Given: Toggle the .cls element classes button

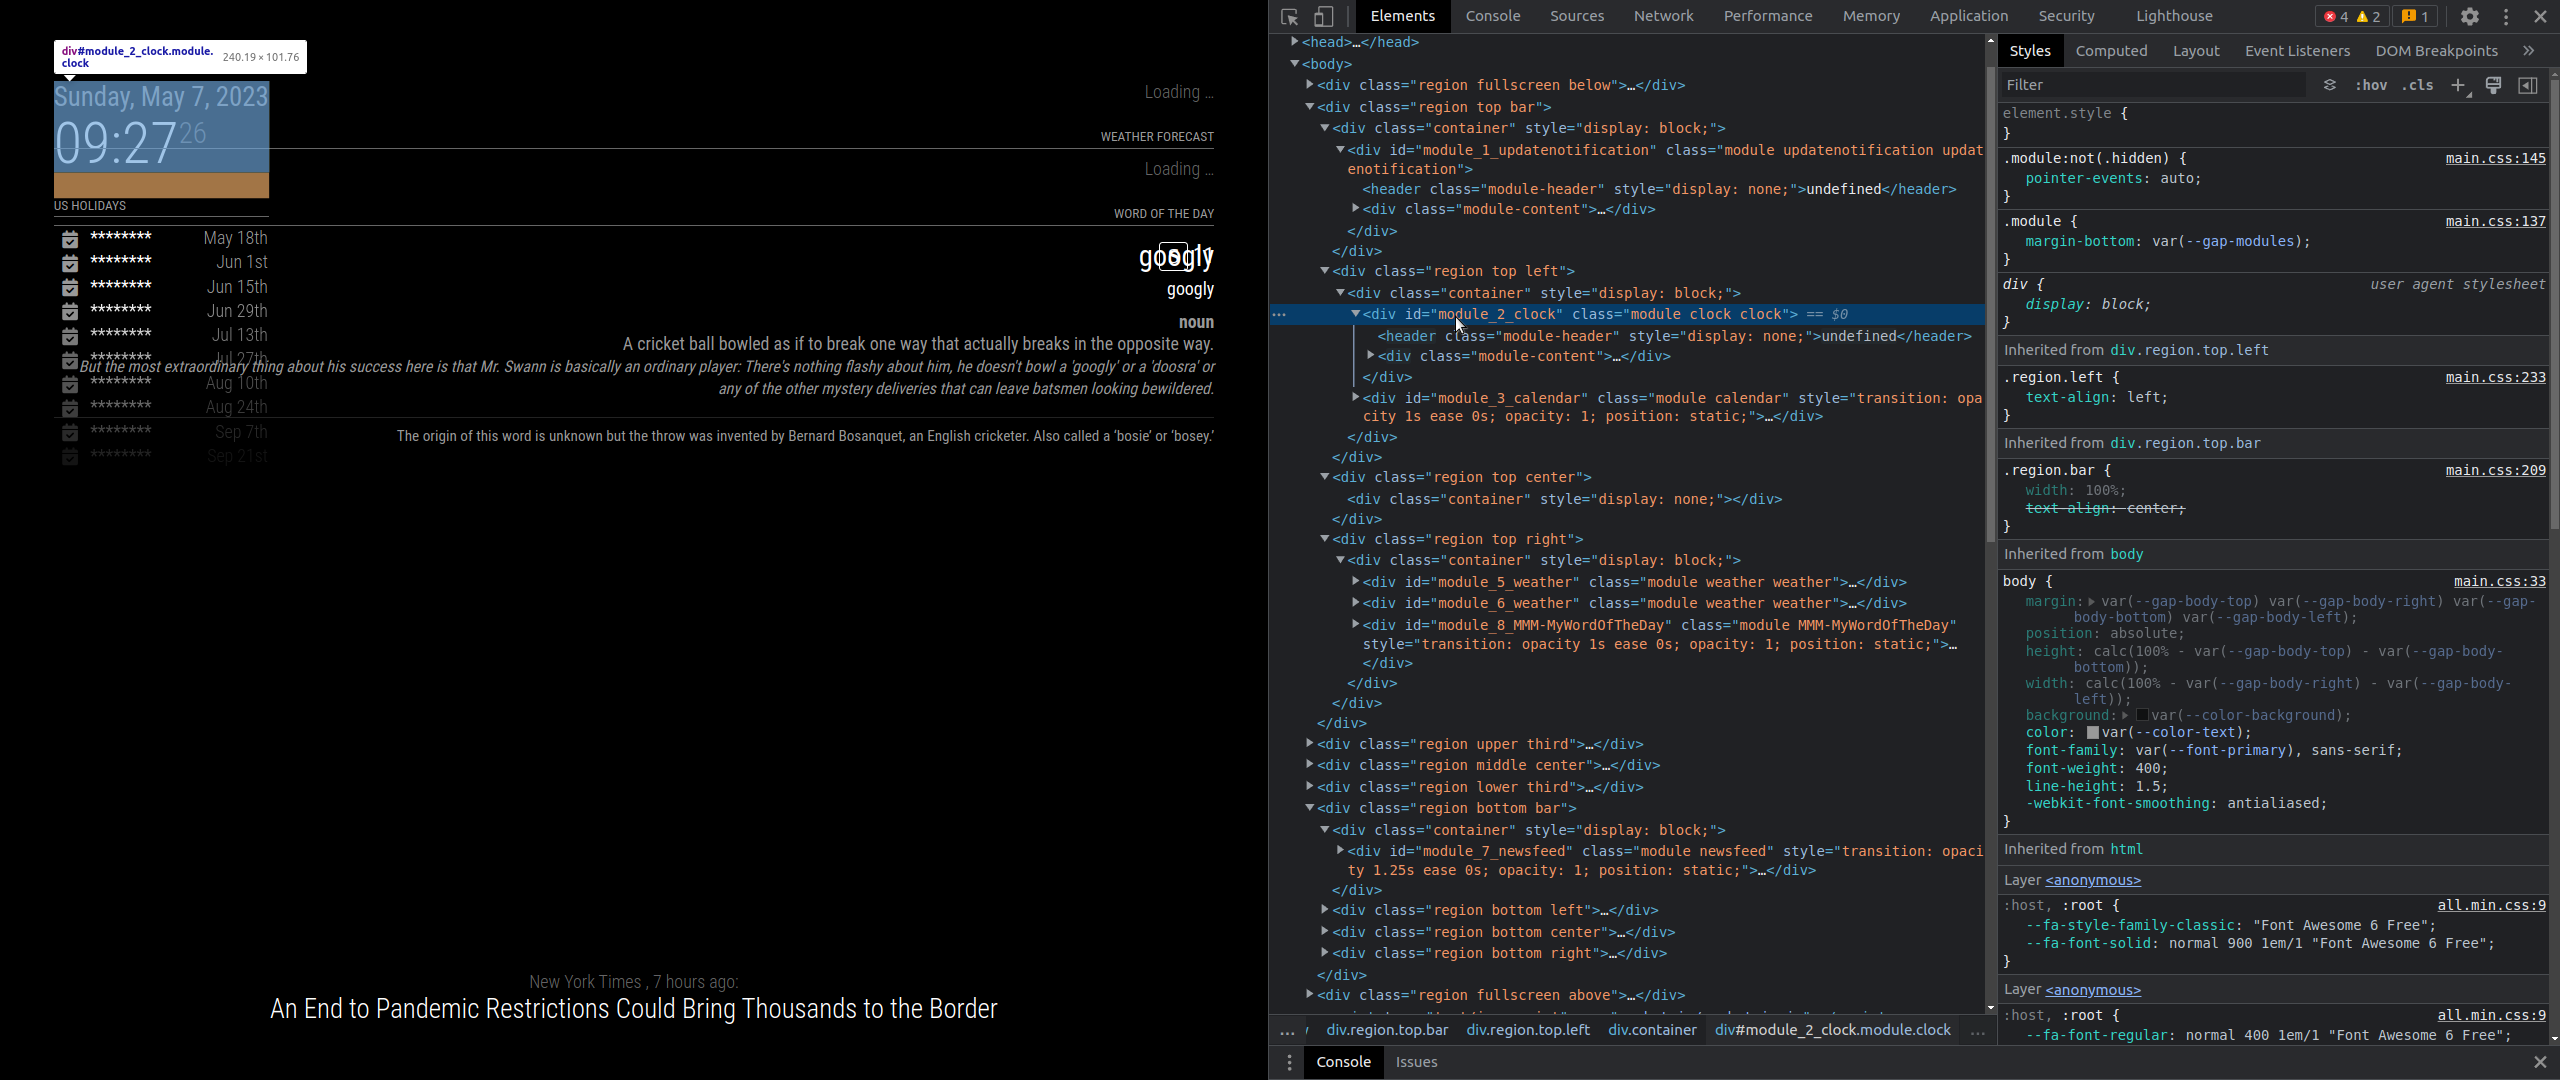Looking at the screenshot, I should [x=2418, y=86].
